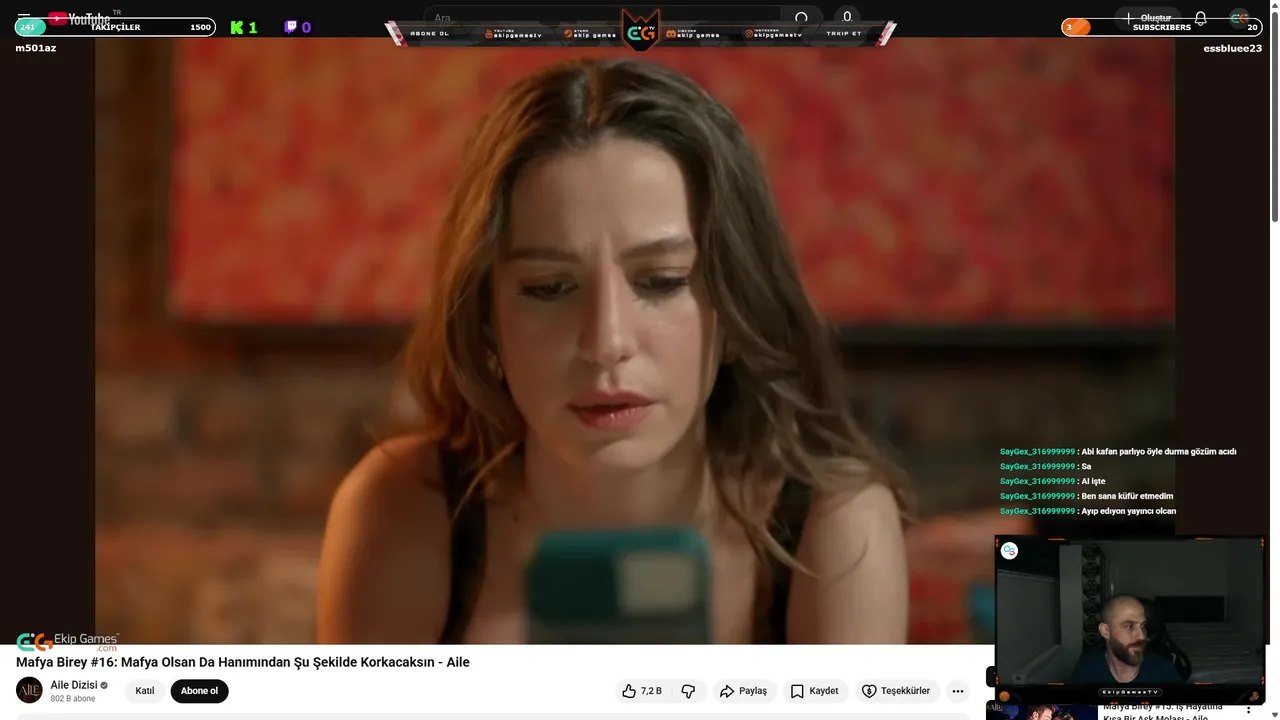The image size is (1280, 720).
Task: Go to the YouTube home logo
Action: pos(79,18)
